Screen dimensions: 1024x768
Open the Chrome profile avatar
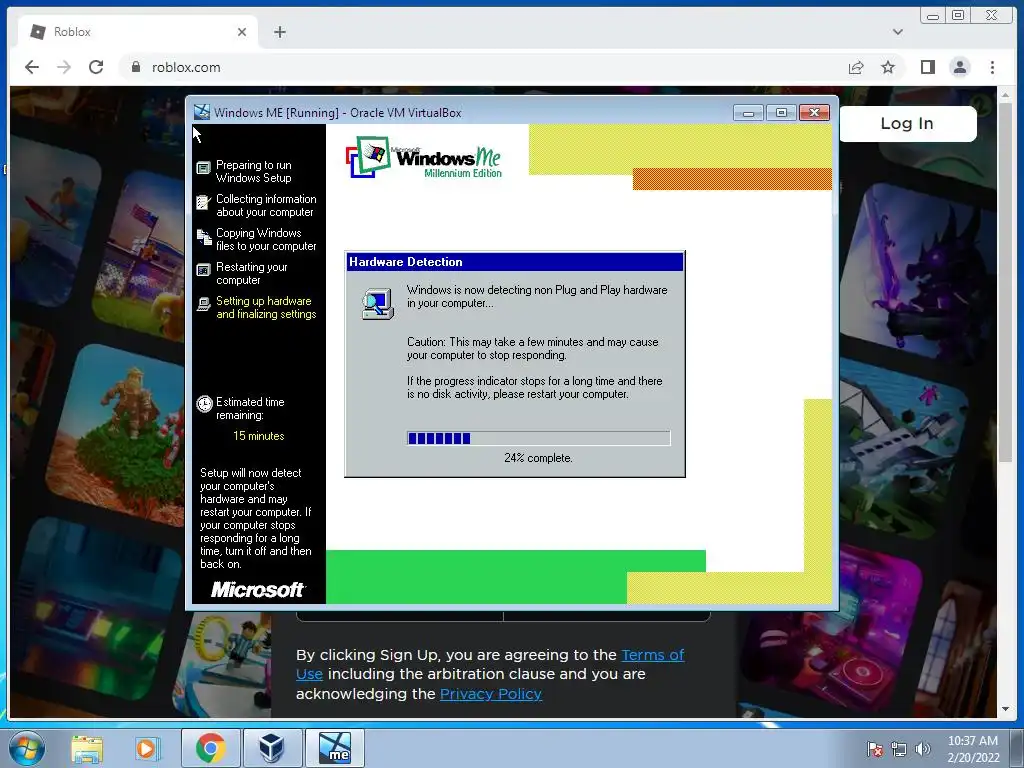(x=959, y=67)
